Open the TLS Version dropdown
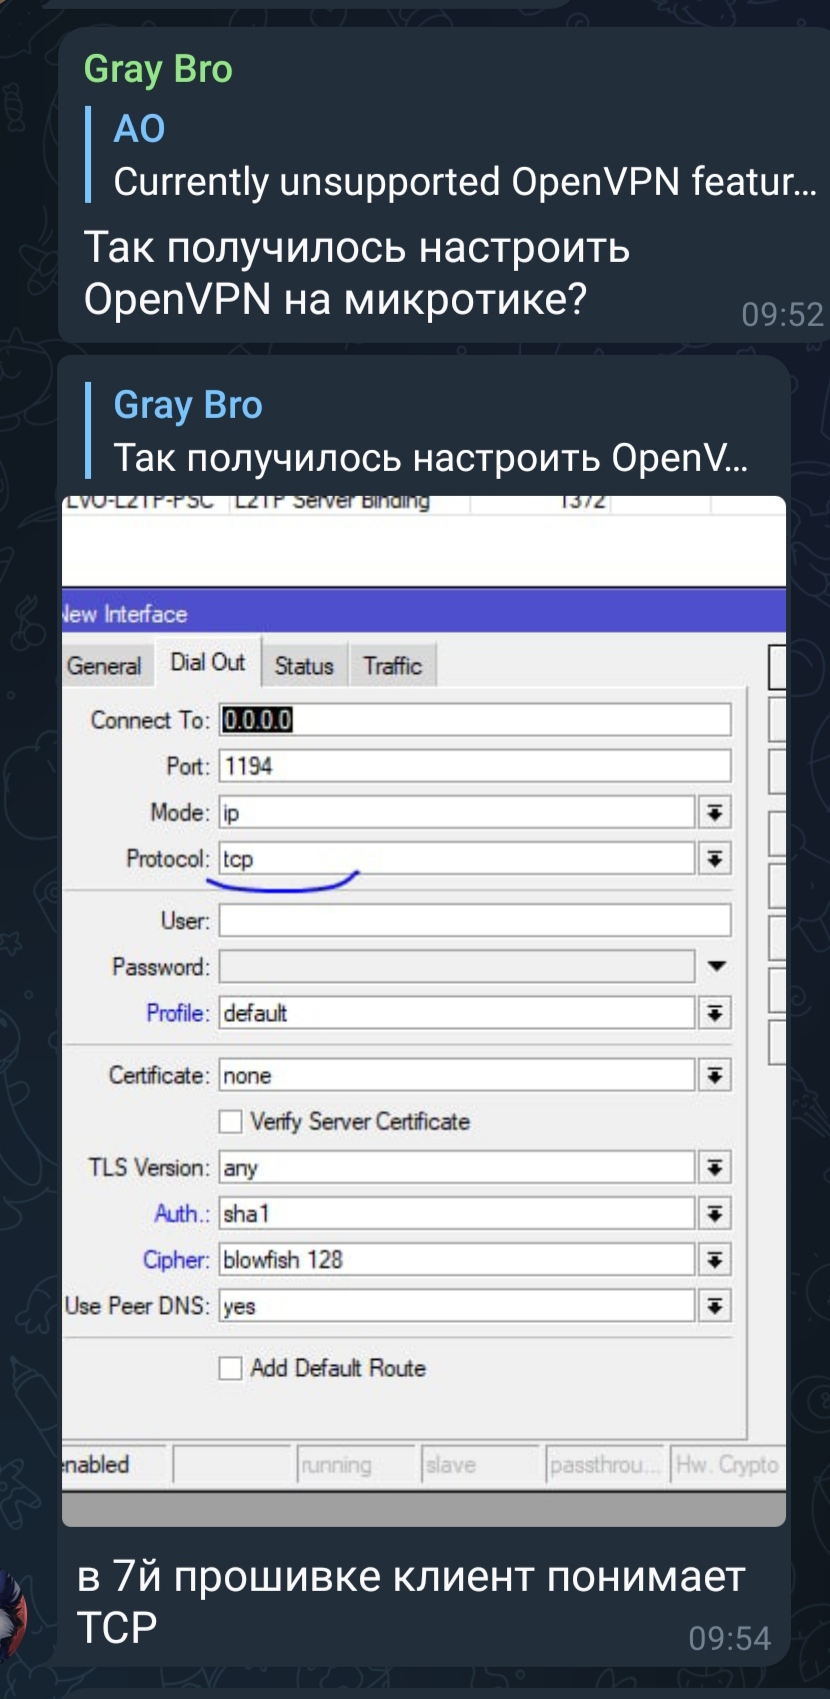Screen dimensions: 830x1699 click(x=714, y=1168)
